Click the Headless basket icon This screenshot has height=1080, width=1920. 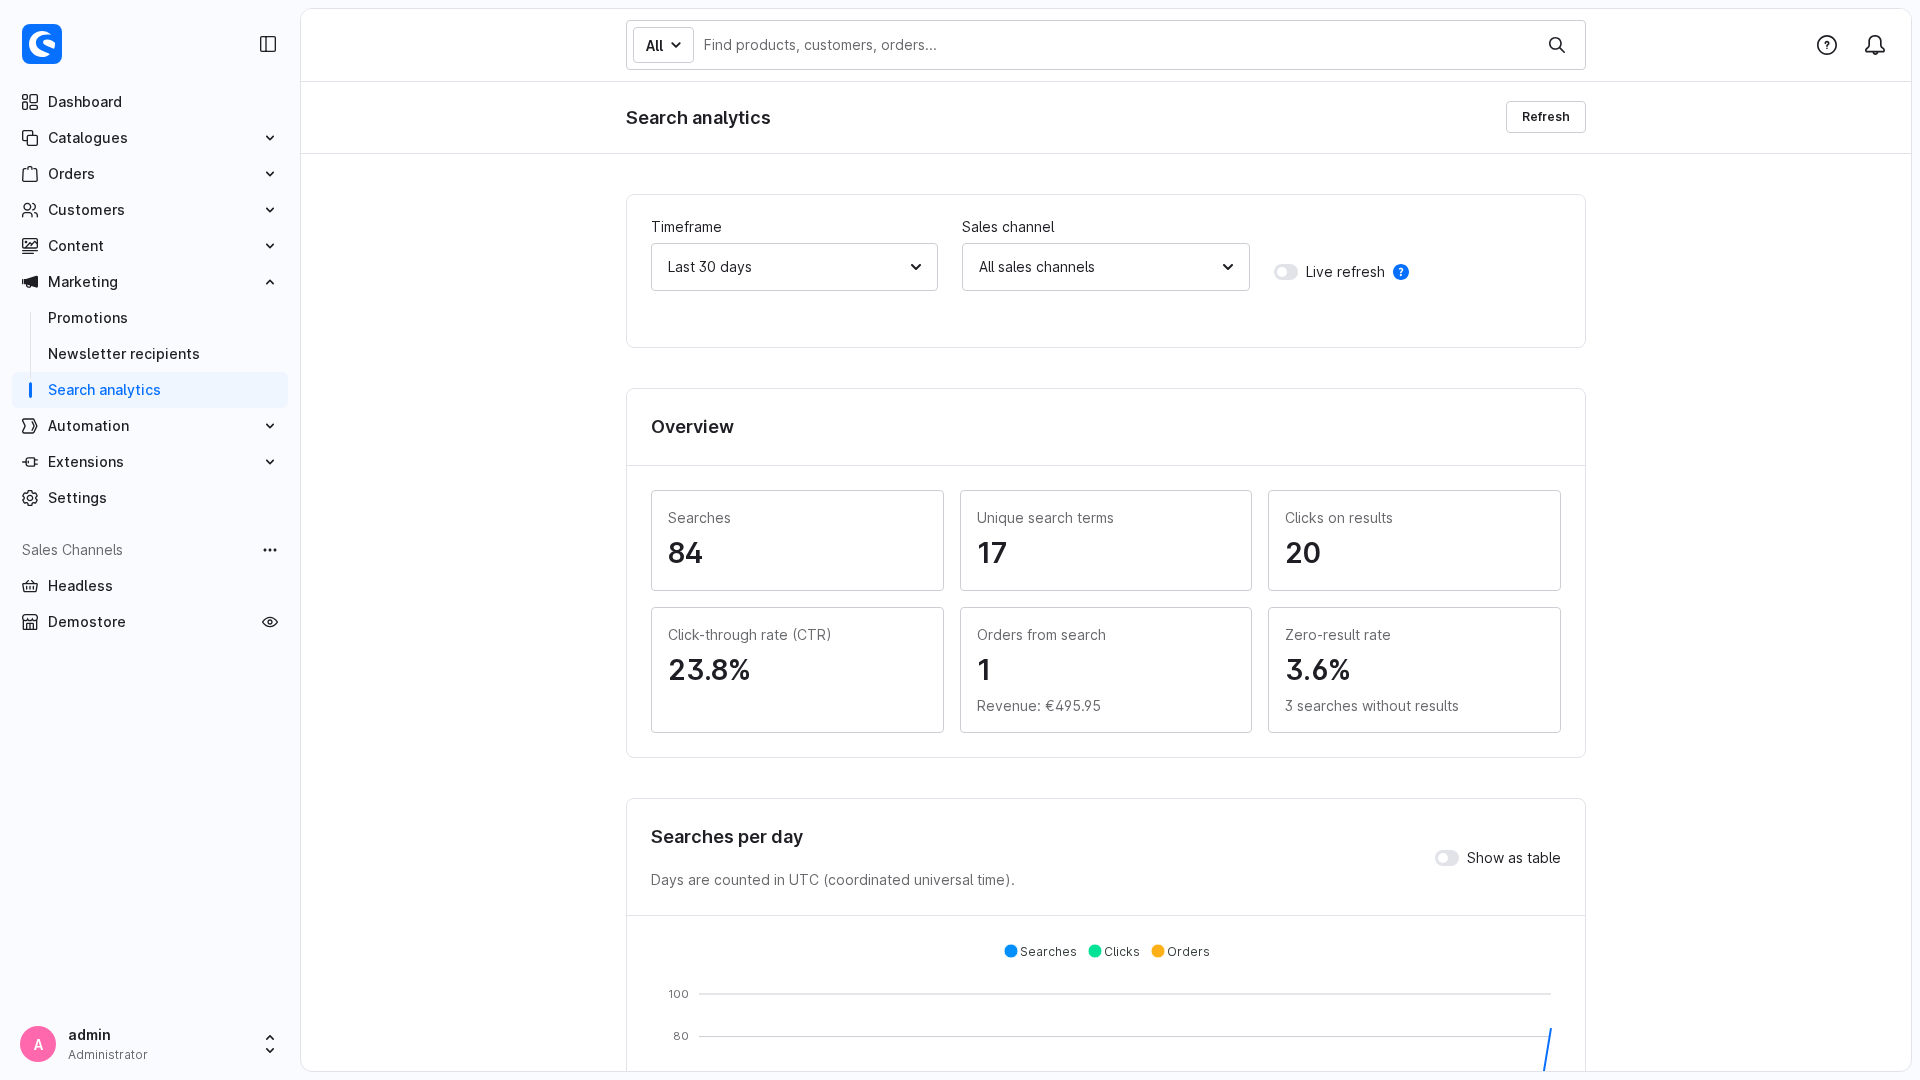pyautogui.click(x=30, y=586)
